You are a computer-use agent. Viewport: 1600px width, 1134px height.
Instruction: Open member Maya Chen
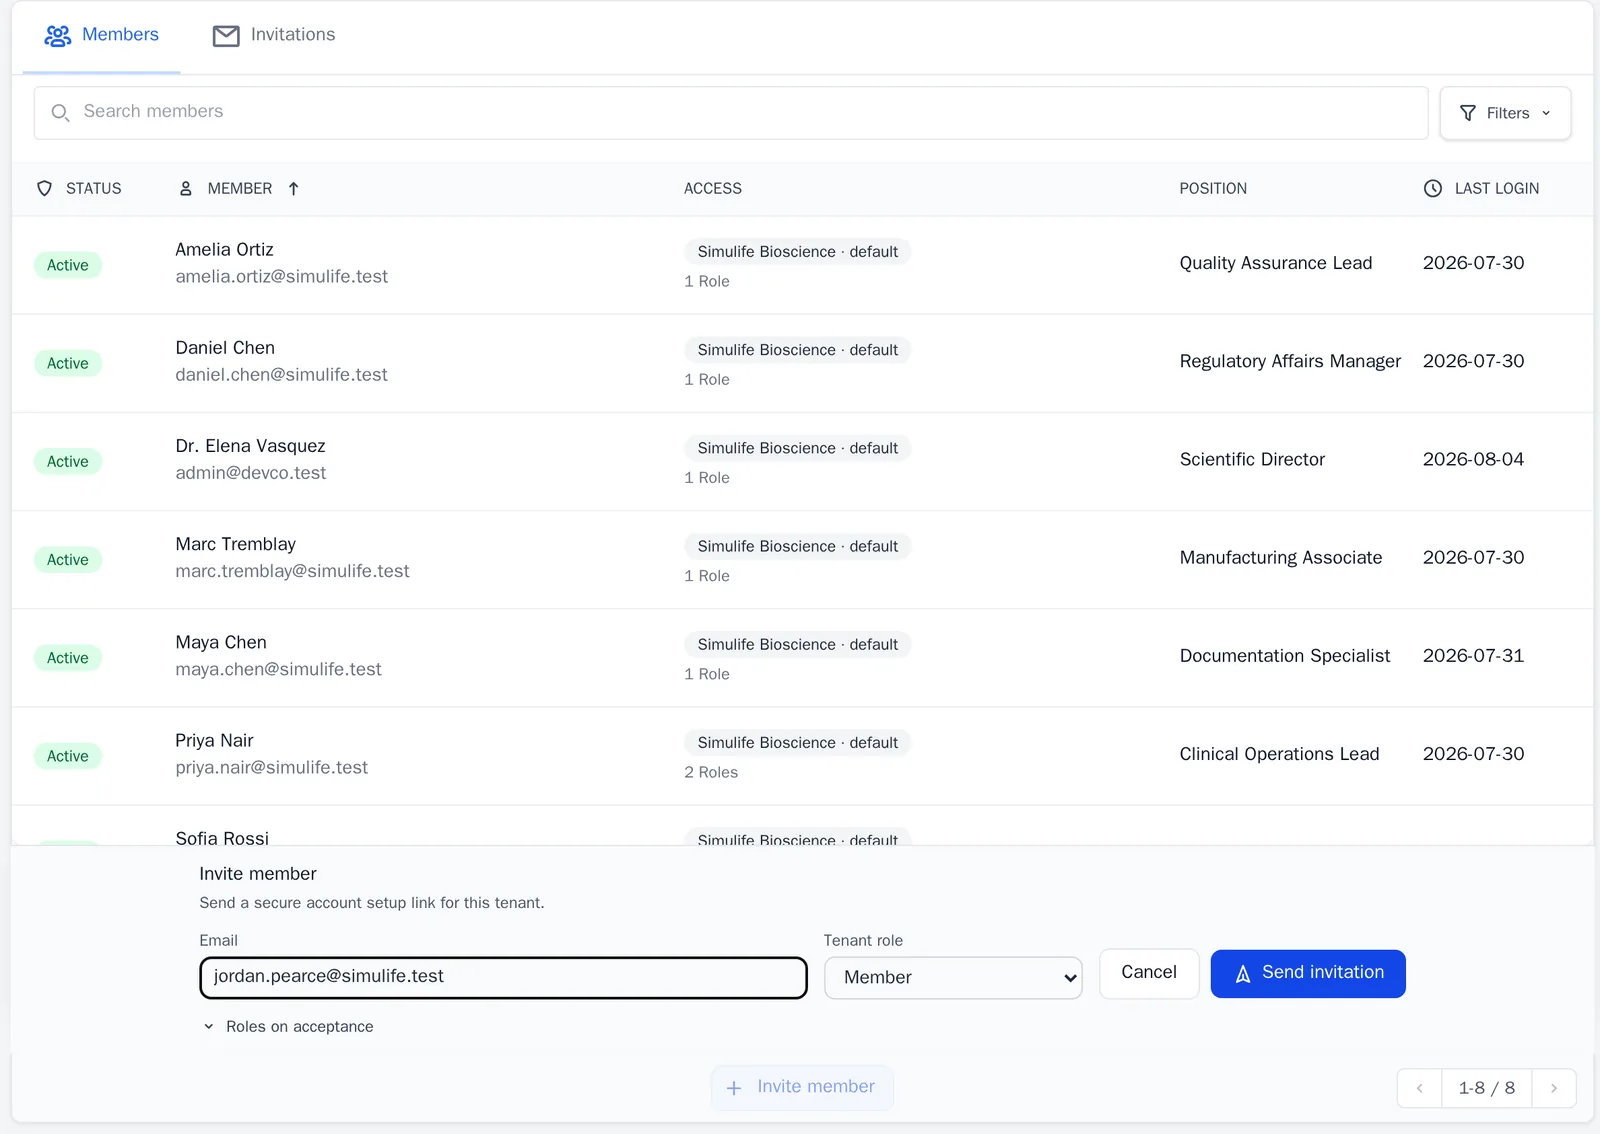pyautogui.click(x=221, y=642)
